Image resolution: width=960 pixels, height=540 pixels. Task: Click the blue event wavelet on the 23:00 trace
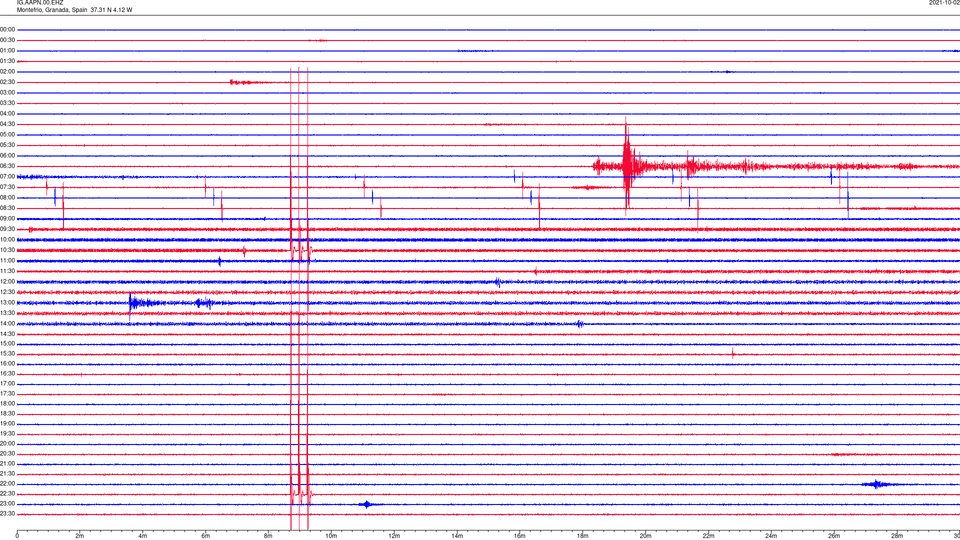tap(367, 504)
